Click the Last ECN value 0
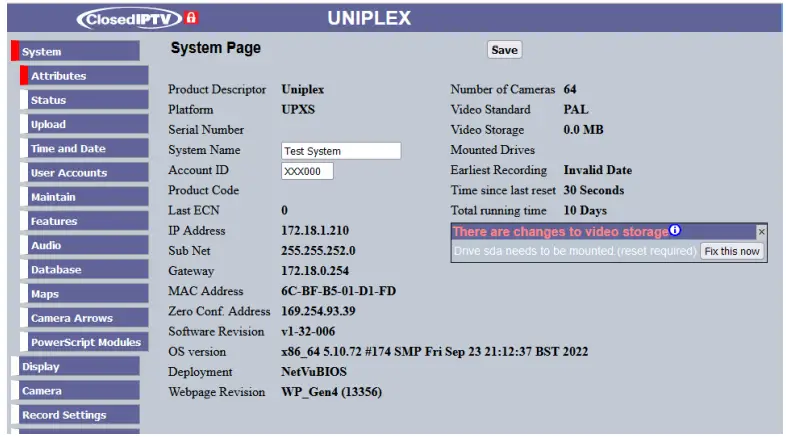Image resolution: width=786 pixels, height=437 pixels. click(x=284, y=210)
